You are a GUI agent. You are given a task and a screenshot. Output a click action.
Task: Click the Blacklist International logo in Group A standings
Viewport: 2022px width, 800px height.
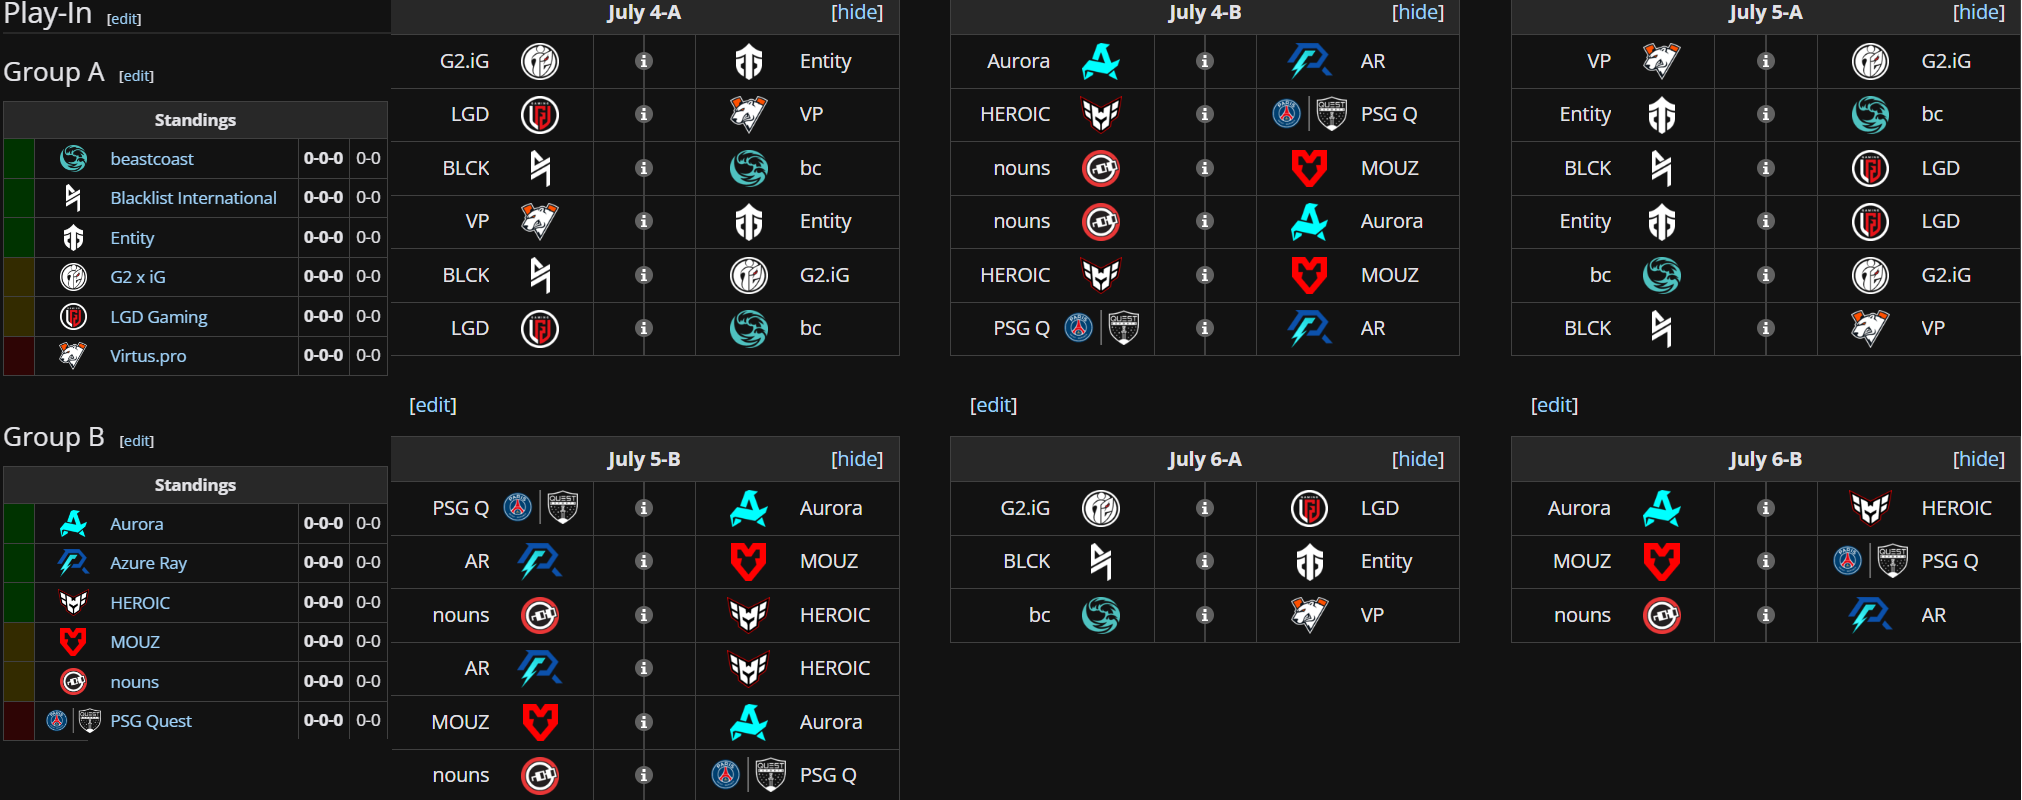tap(73, 198)
